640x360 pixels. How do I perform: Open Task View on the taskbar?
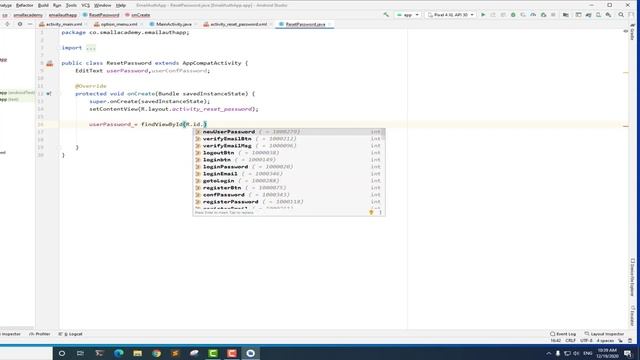(80, 353)
